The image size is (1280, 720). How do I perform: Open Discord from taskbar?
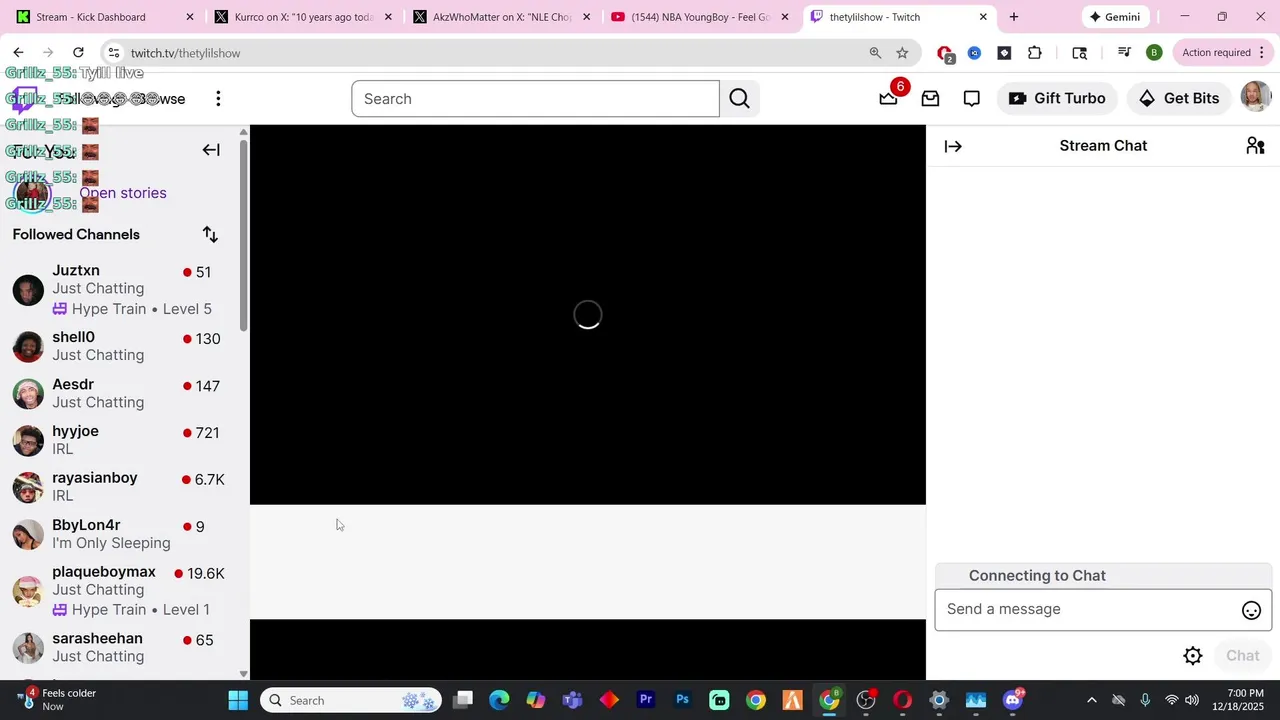(1012, 700)
